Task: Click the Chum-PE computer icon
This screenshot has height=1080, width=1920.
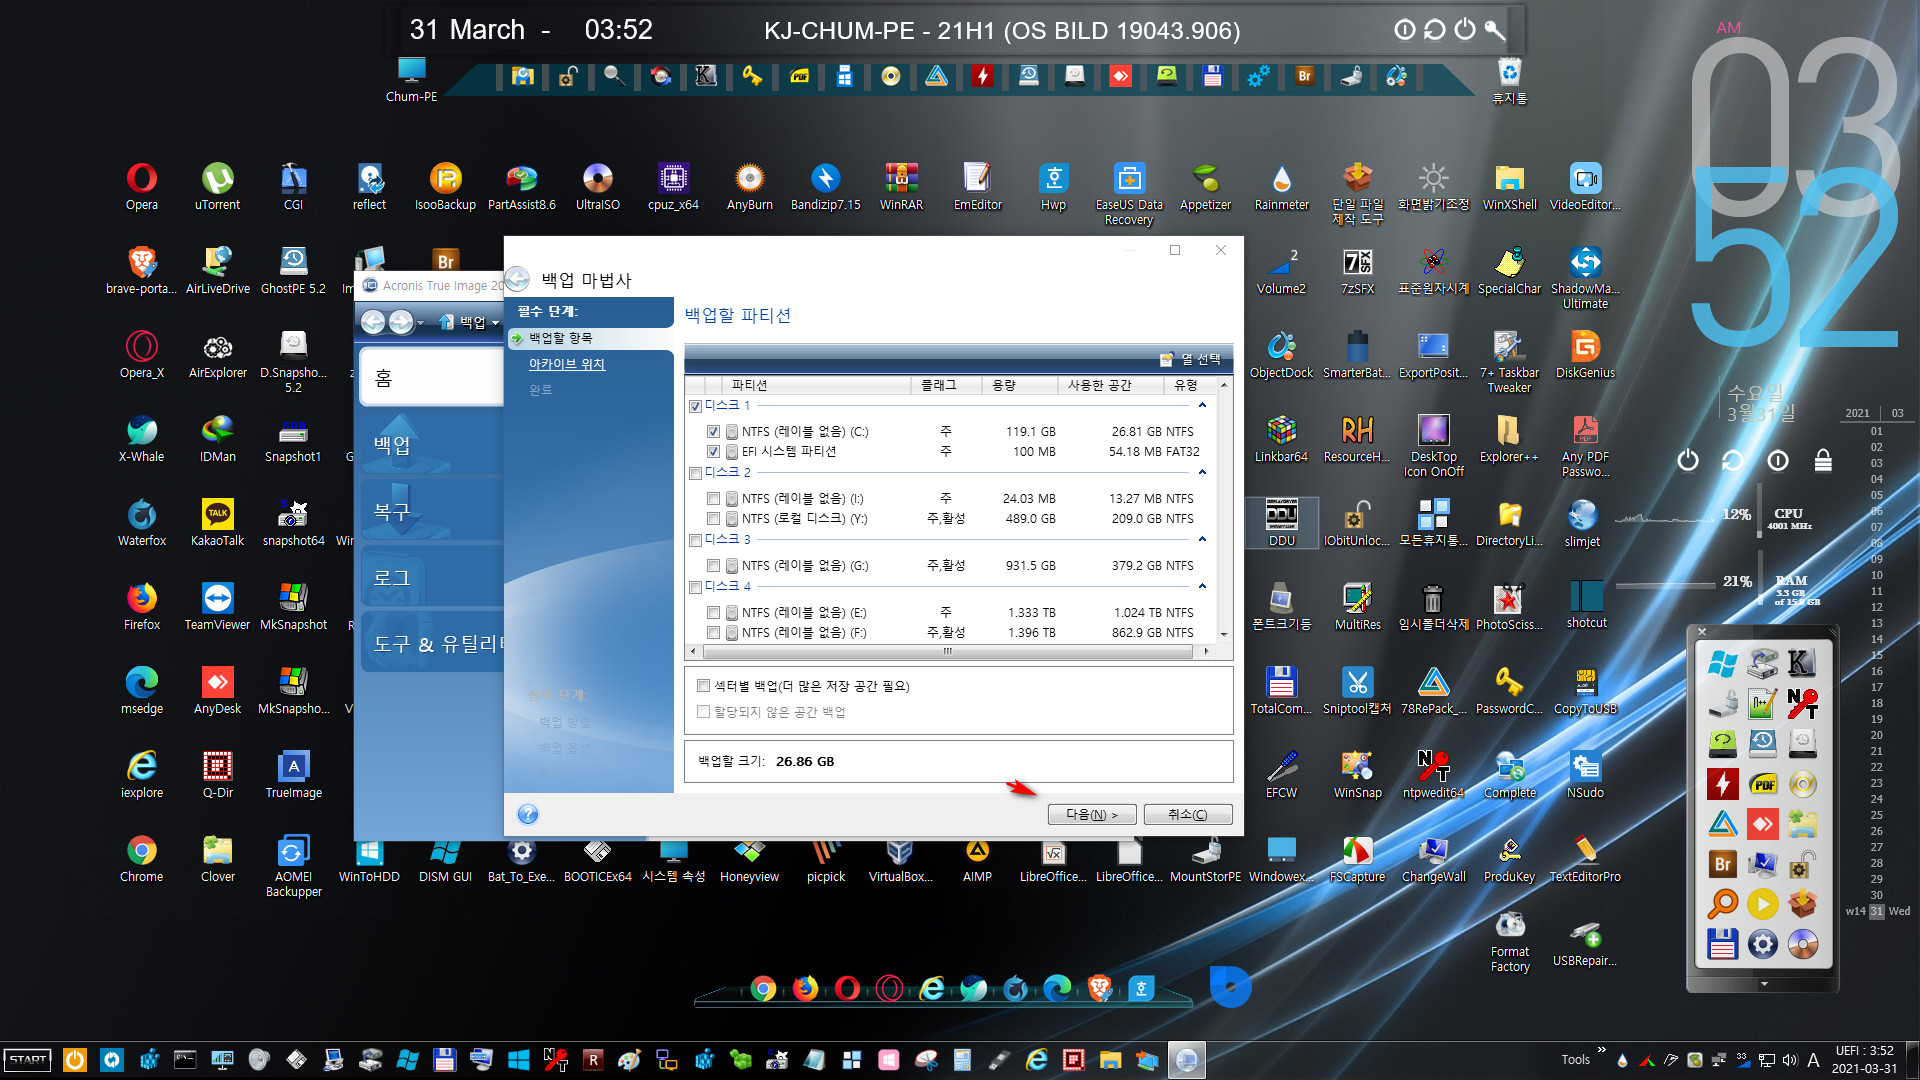Action: coord(411,80)
